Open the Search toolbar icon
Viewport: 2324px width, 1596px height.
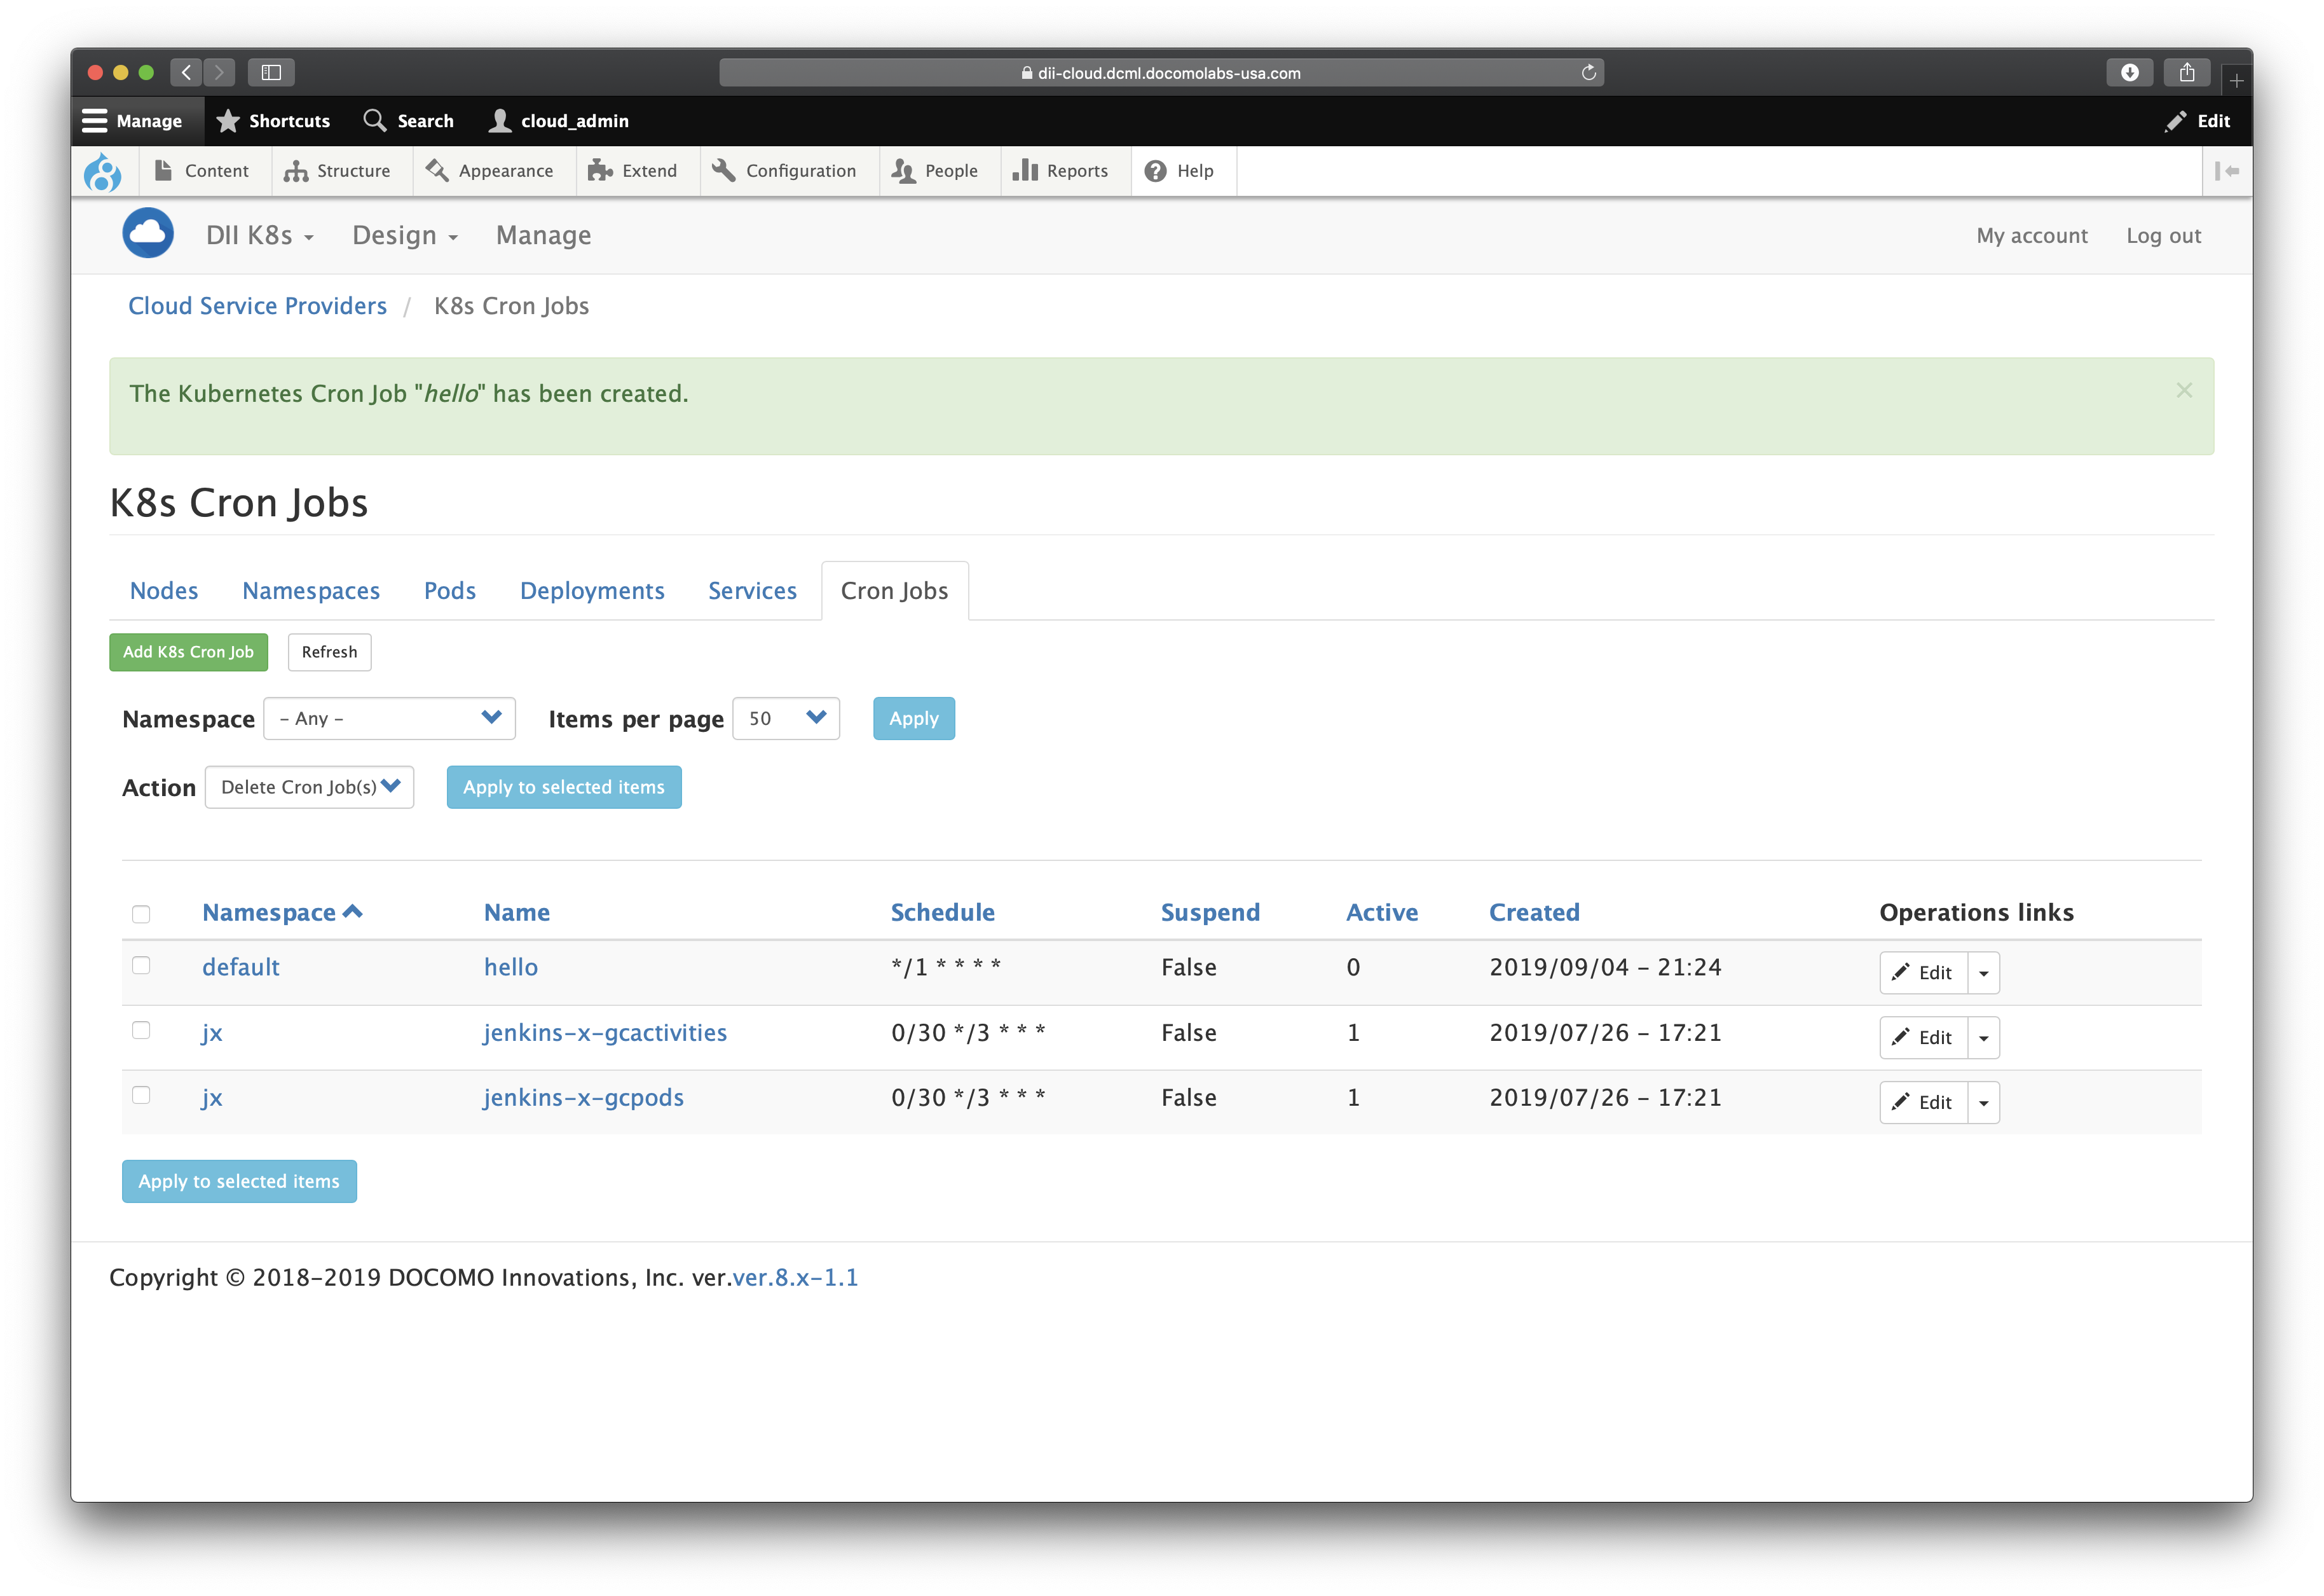point(375,120)
